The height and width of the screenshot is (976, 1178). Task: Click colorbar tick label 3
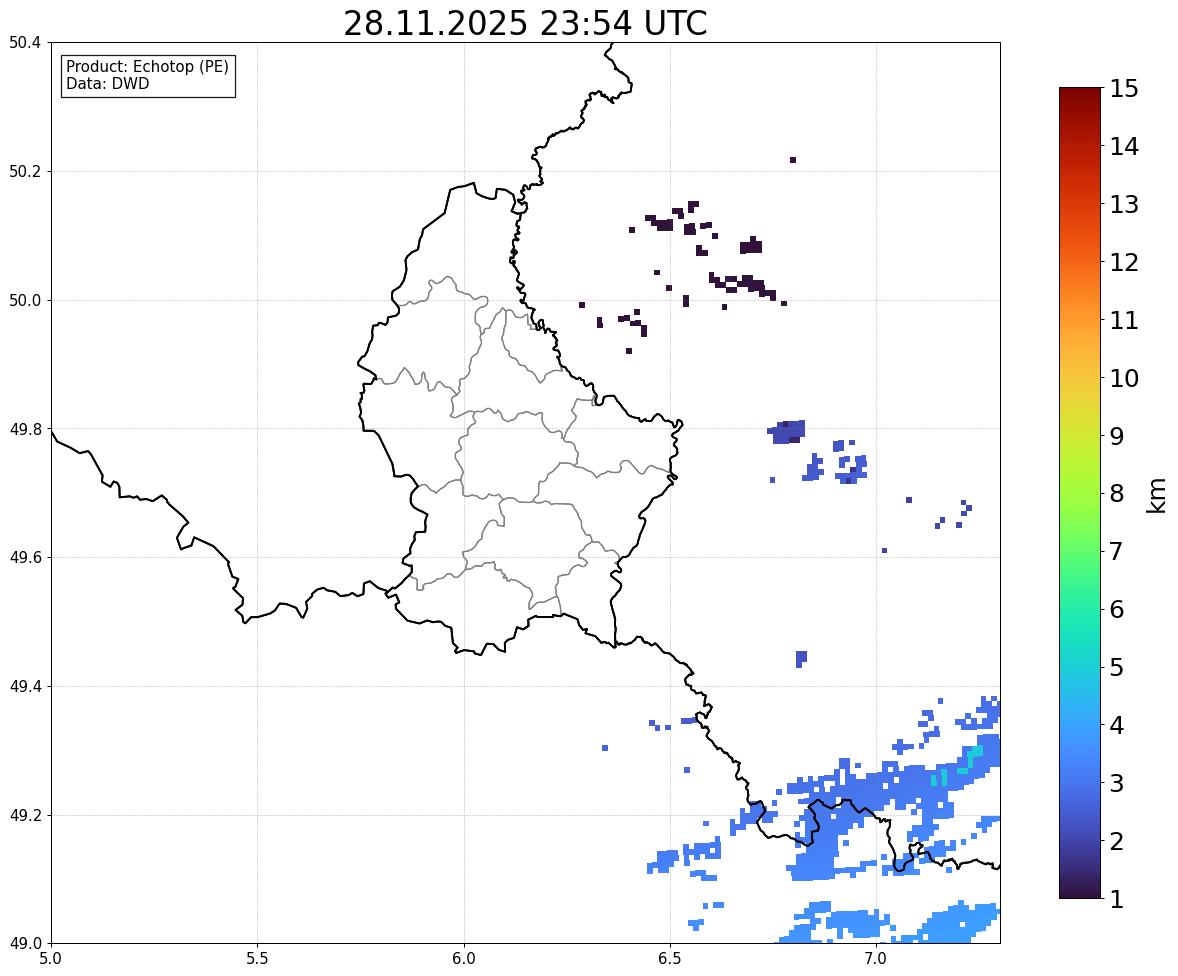1117,783
